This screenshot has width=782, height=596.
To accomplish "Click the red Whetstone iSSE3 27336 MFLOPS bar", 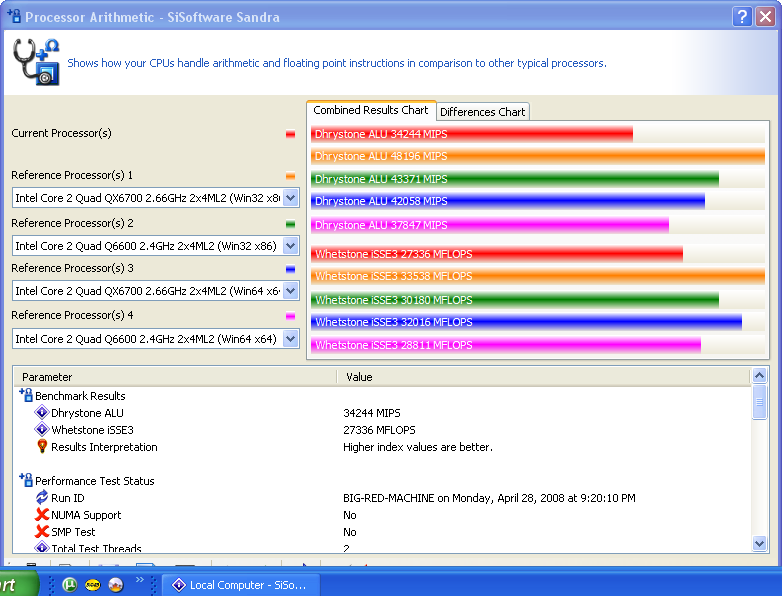I will pos(497,254).
